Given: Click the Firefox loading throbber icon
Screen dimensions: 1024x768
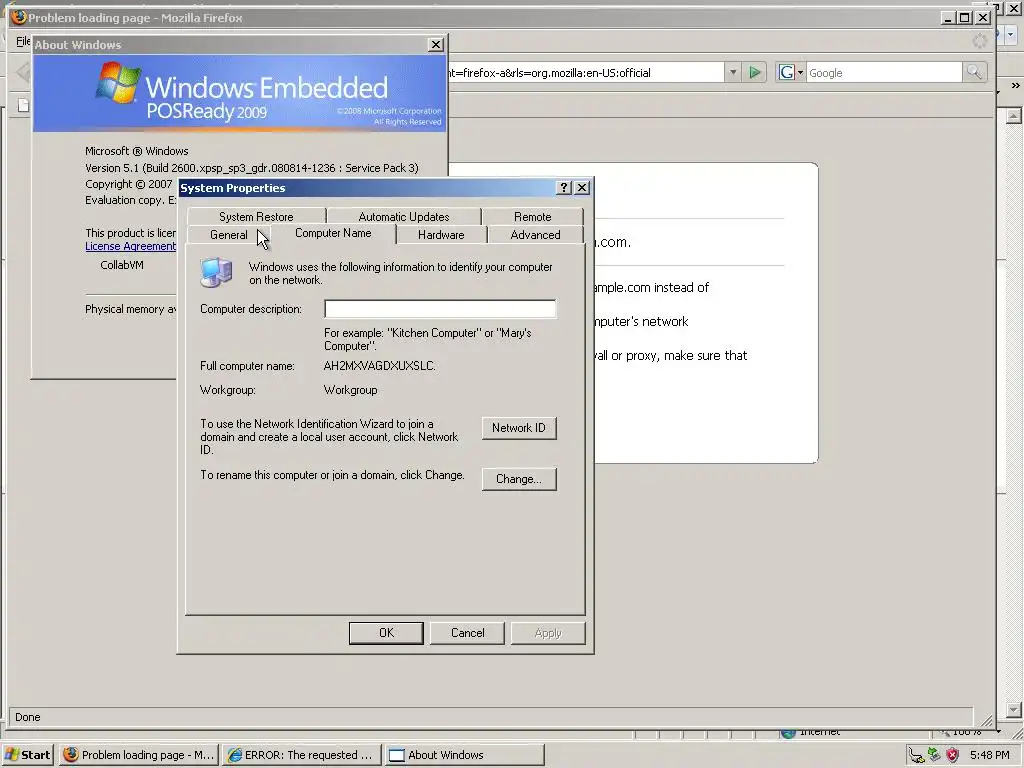Looking at the screenshot, I should tap(980, 41).
